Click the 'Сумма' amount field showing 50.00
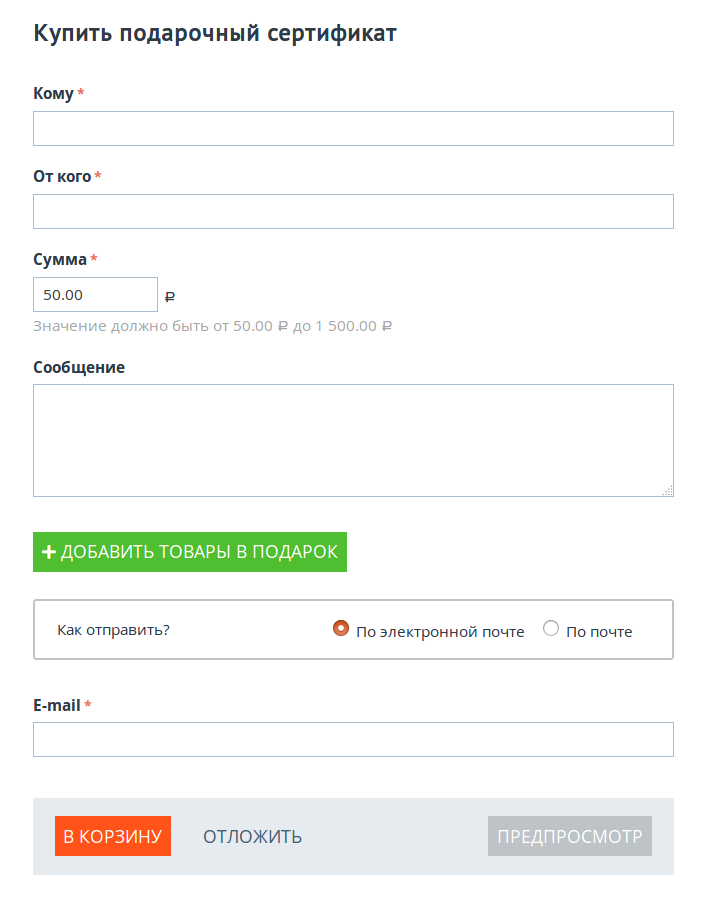Viewport: 720px width, 900px height. point(95,295)
